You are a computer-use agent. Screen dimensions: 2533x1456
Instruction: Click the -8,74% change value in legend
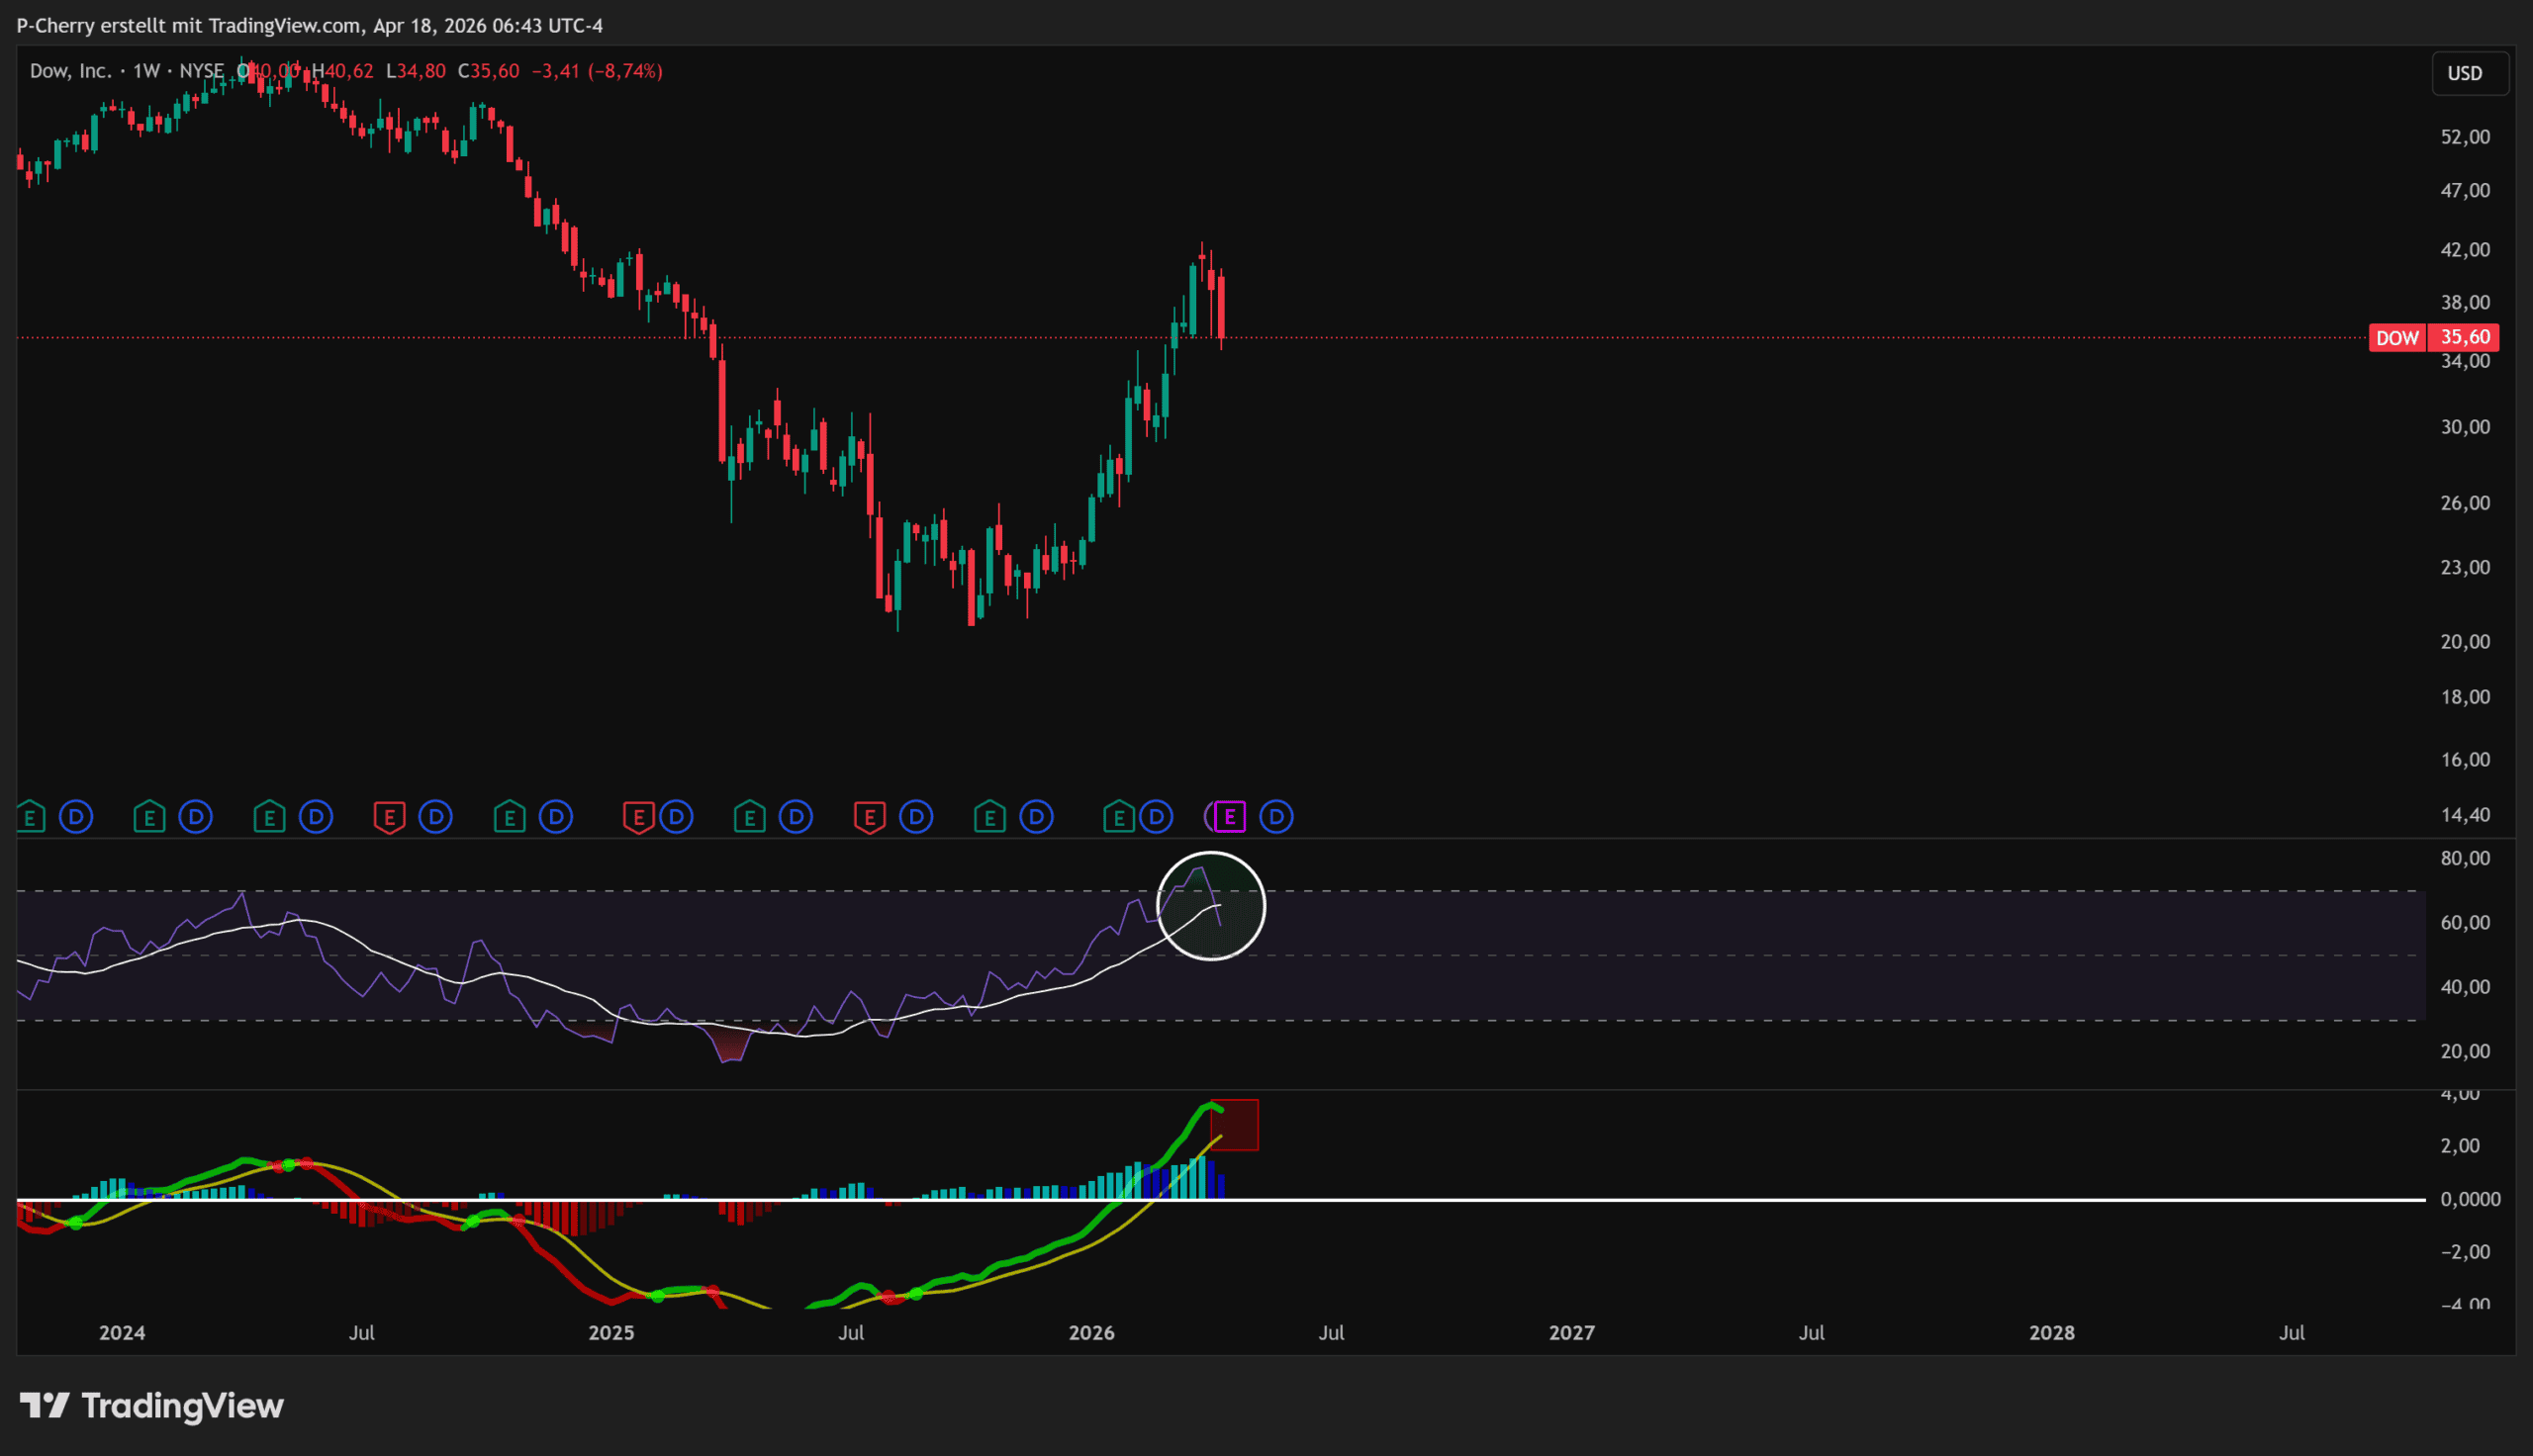click(626, 71)
